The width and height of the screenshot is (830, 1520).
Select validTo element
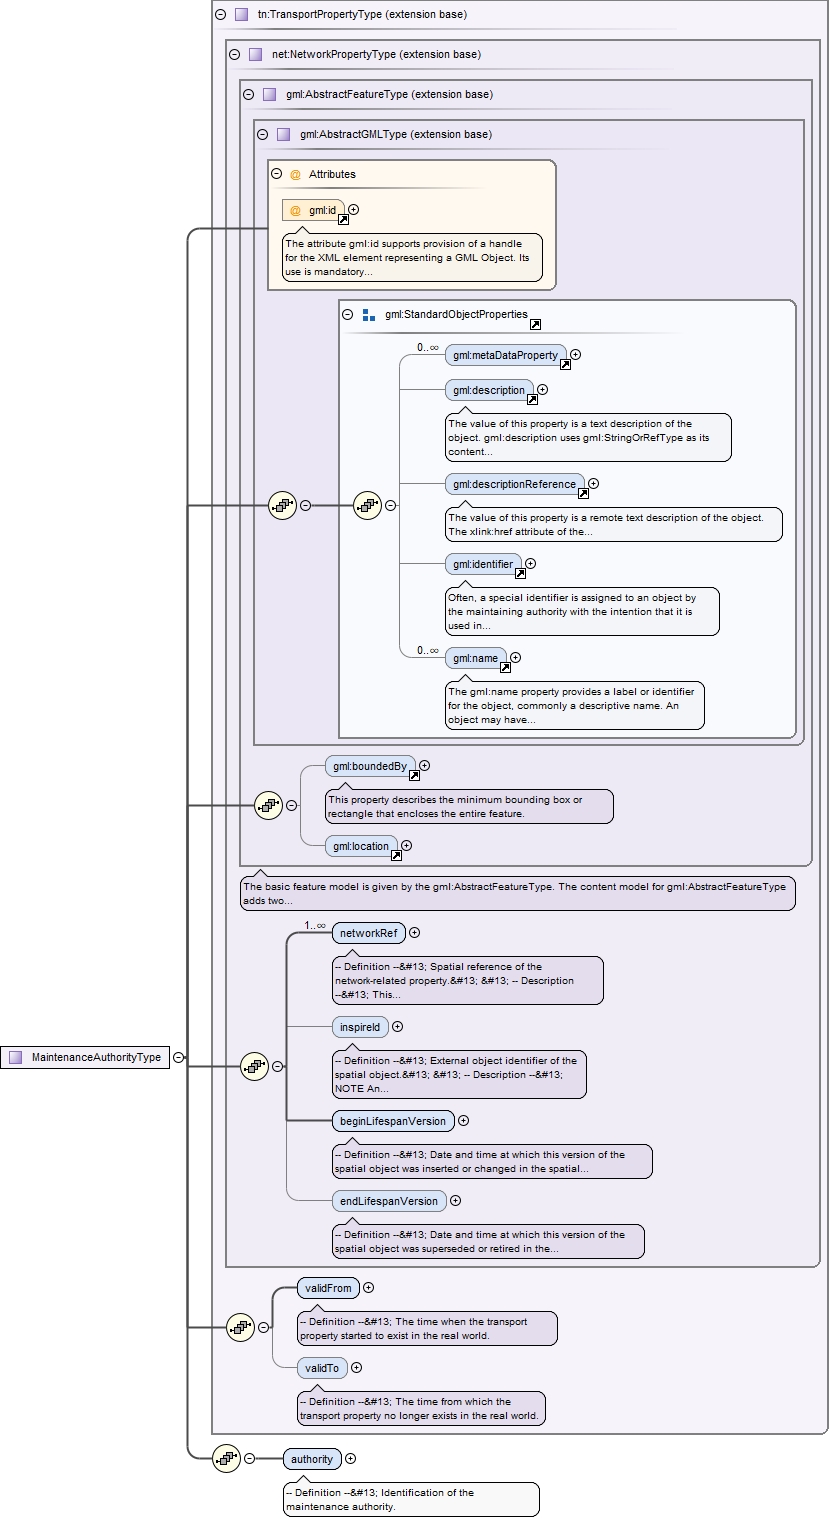[x=322, y=1368]
